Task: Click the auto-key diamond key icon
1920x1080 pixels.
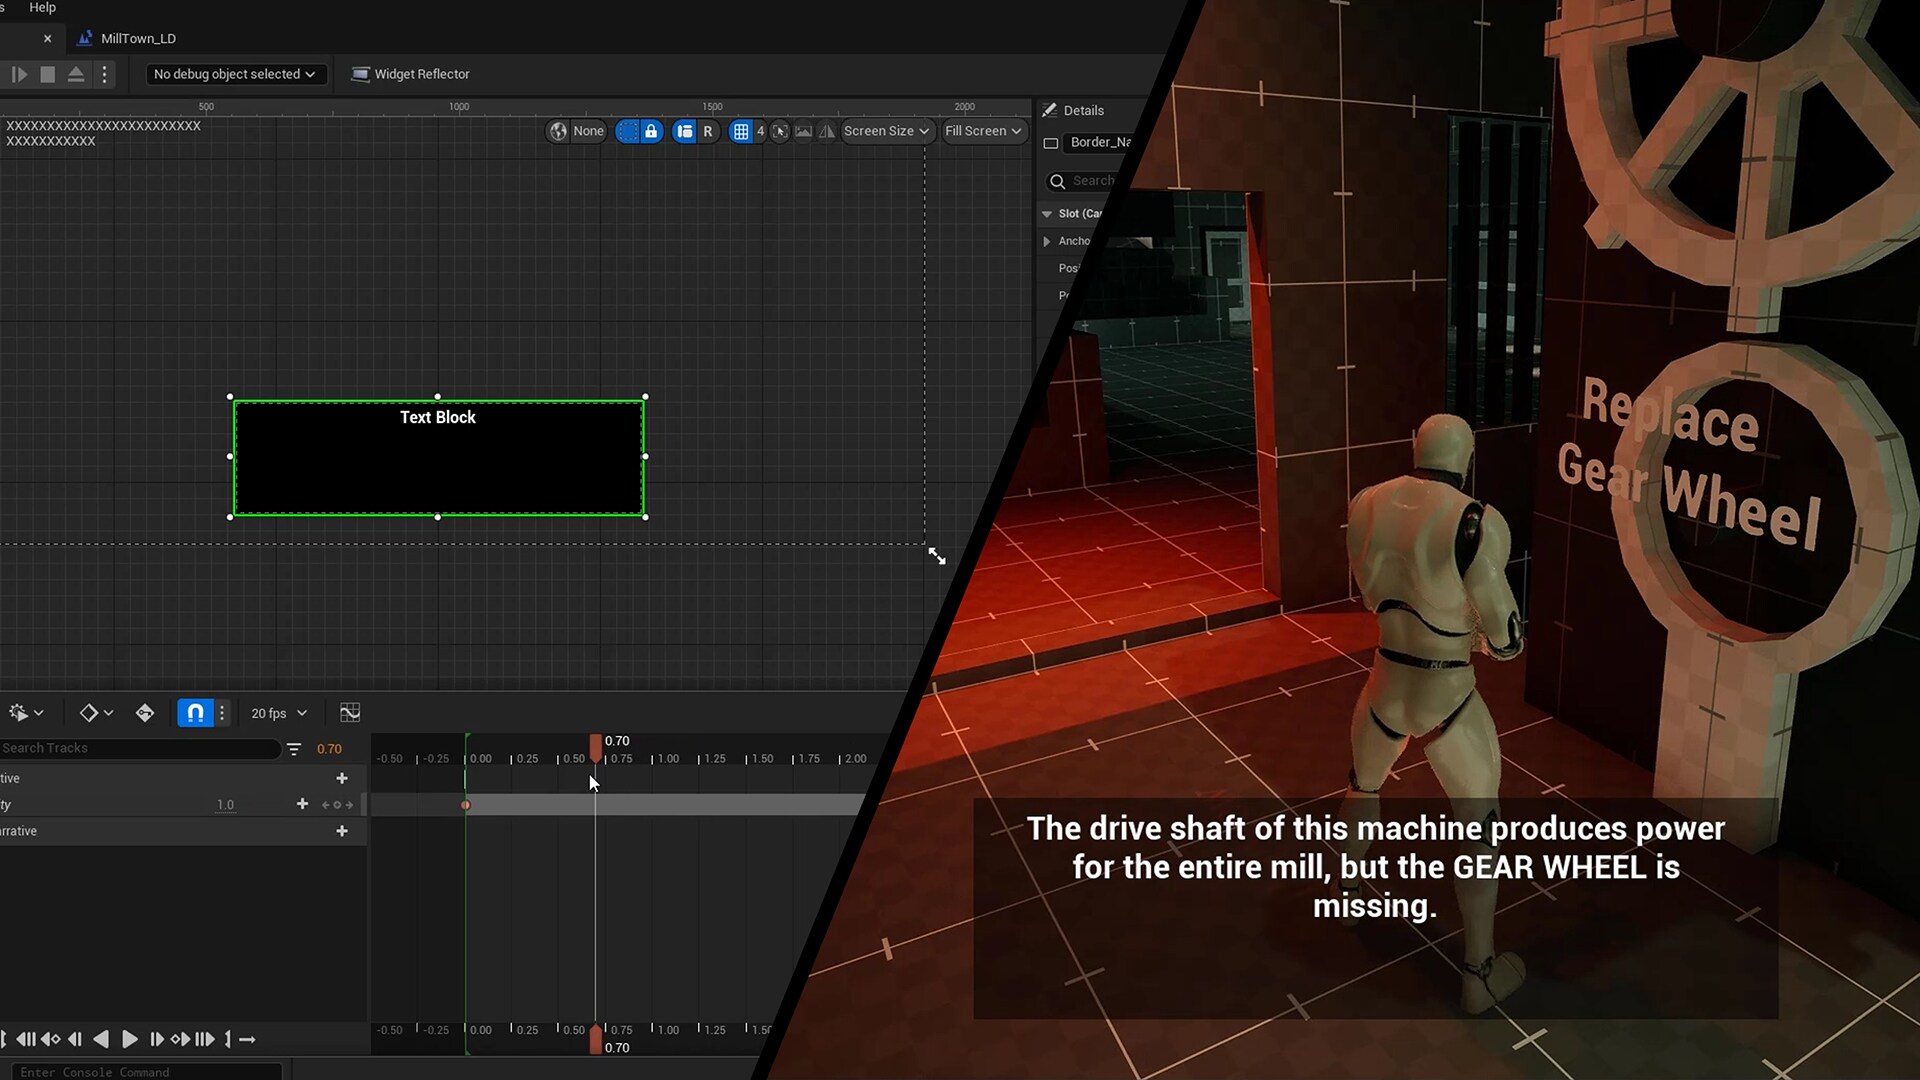Action: point(145,713)
